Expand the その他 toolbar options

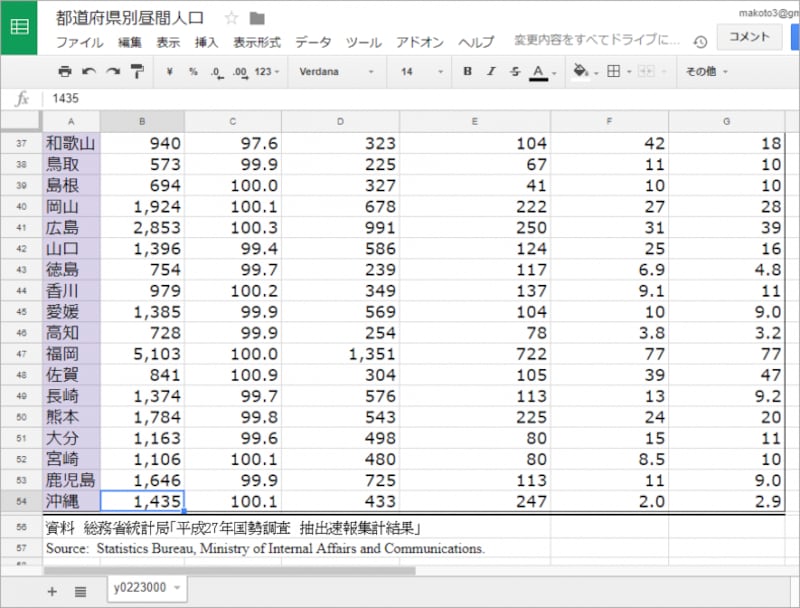706,72
